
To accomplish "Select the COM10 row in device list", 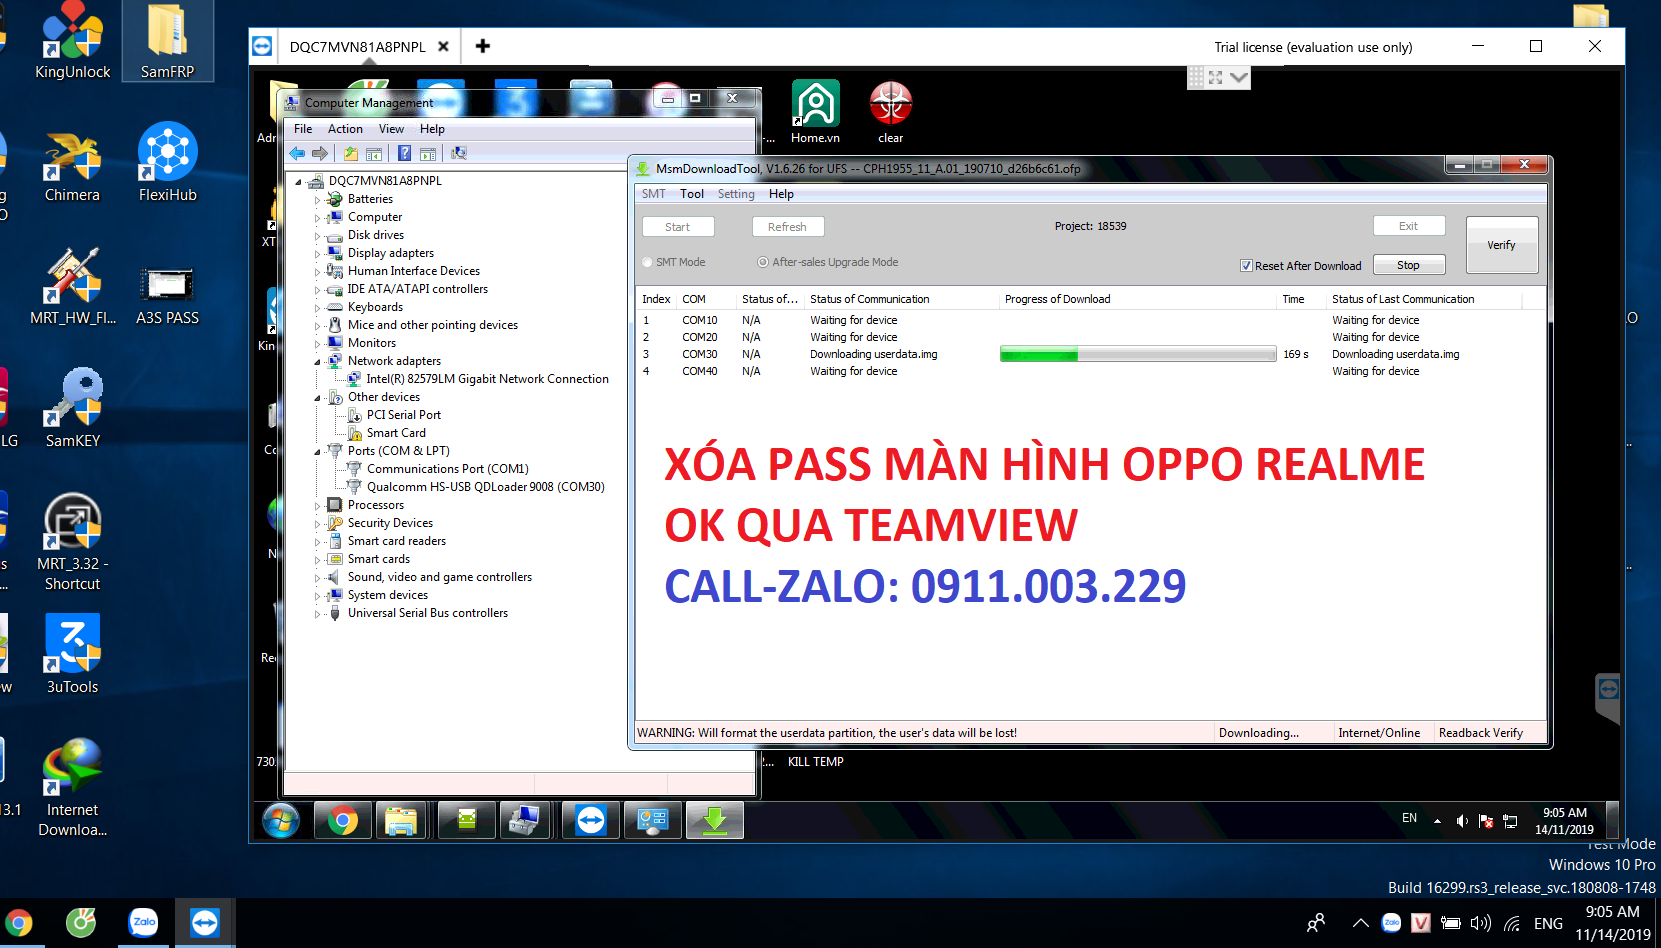I will tap(1090, 320).
